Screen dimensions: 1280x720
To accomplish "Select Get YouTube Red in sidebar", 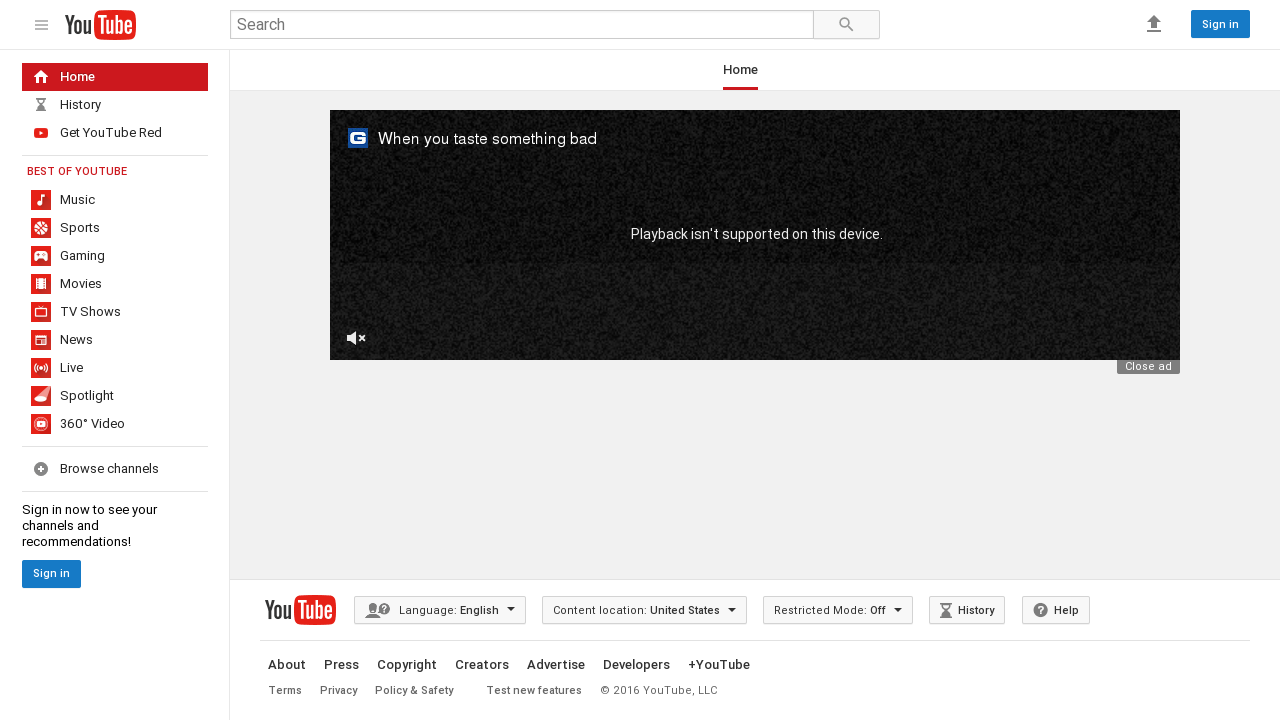I will pos(115,133).
